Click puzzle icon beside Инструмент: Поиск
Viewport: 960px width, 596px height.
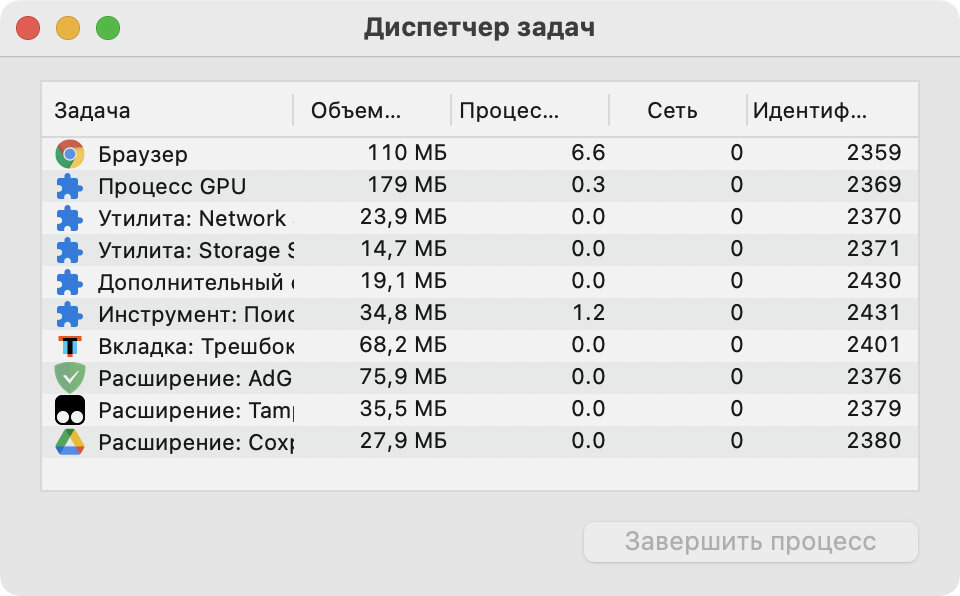(70, 314)
